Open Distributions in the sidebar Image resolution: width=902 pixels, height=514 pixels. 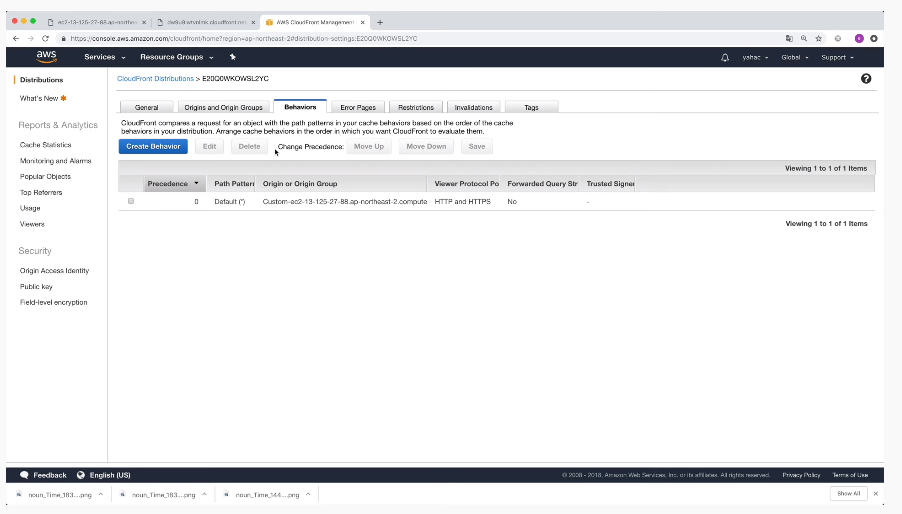[x=41, y=80]
